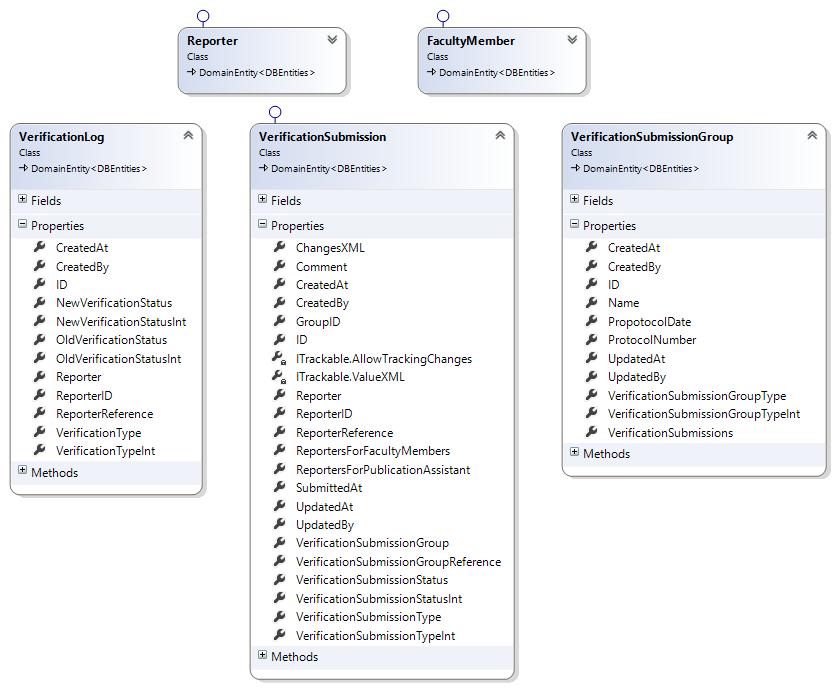Select the VerificationSubmission class title
This screenshot has height=688, width=835.
click(x=323, y=137)
